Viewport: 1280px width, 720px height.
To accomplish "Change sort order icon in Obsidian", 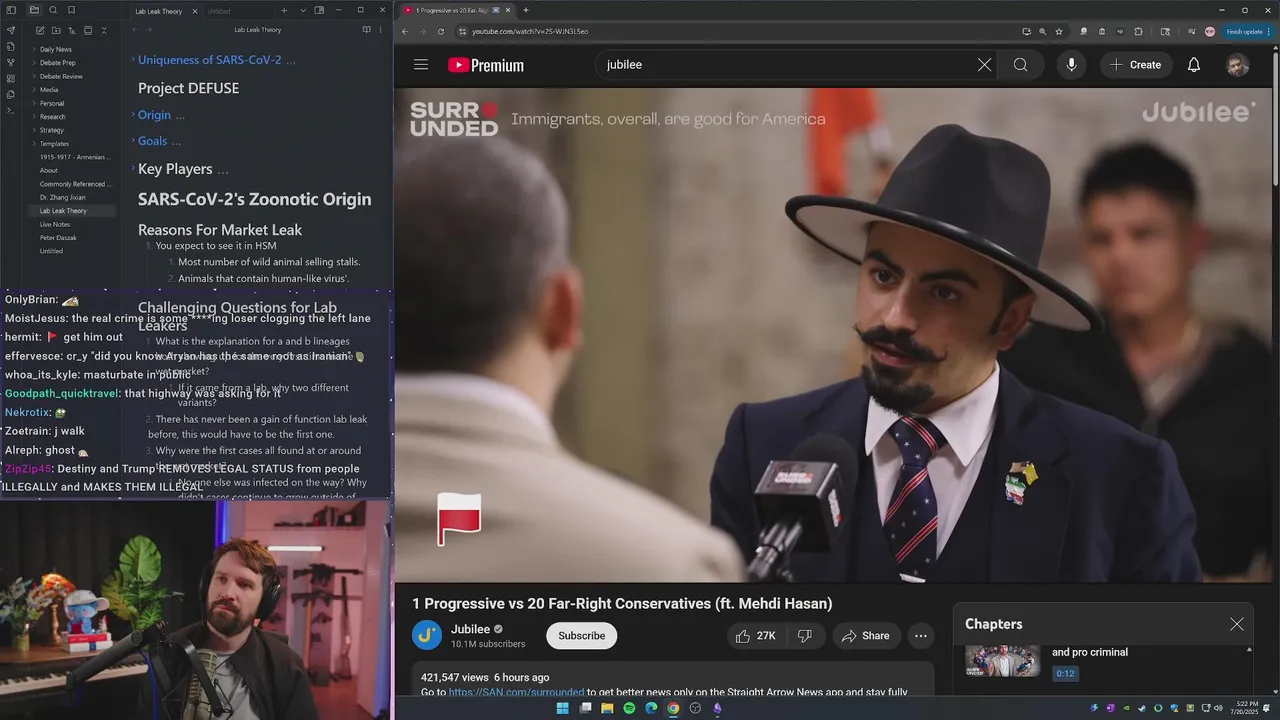I will [72, 31].
